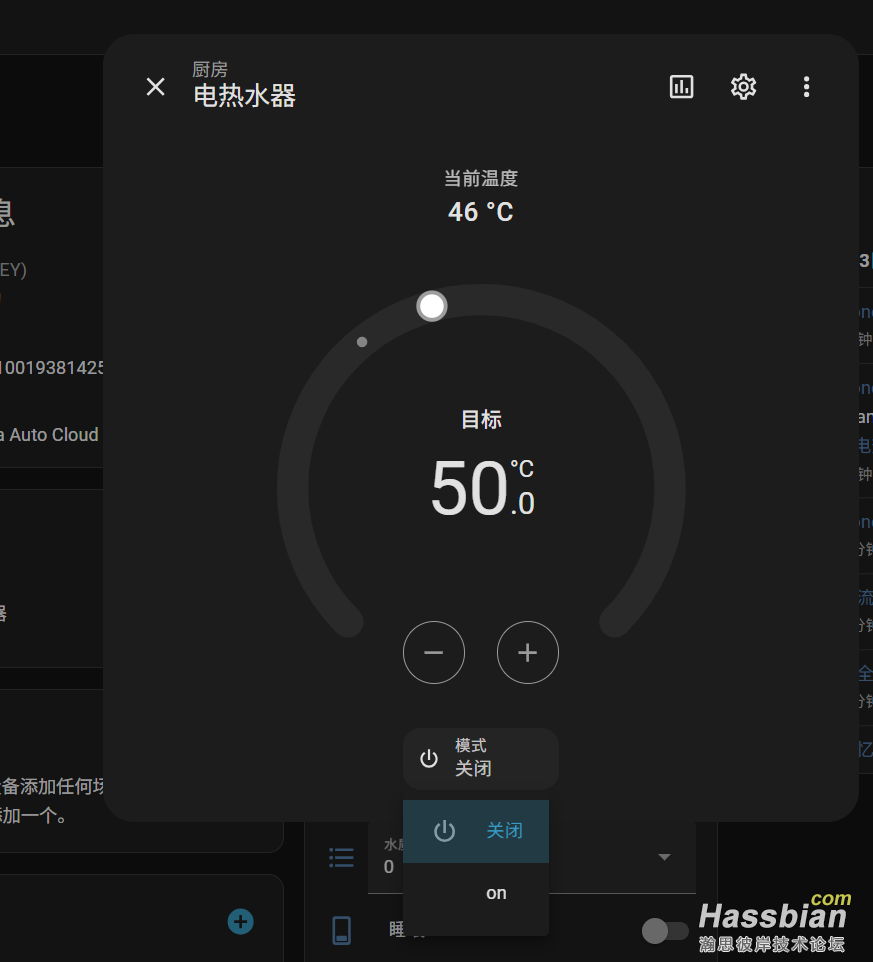Expand the 水质 row chevron
Image resolution: width=873 pixels, height=962 pixels.
pyautogui.click(x=664, y=857)
